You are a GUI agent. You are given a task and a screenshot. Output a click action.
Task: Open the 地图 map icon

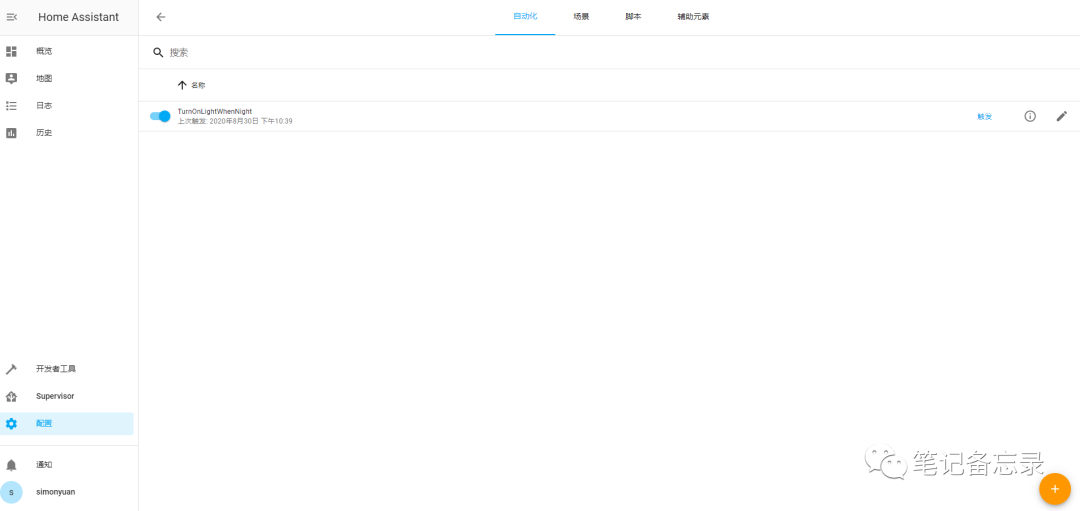[x=11, y=79]
